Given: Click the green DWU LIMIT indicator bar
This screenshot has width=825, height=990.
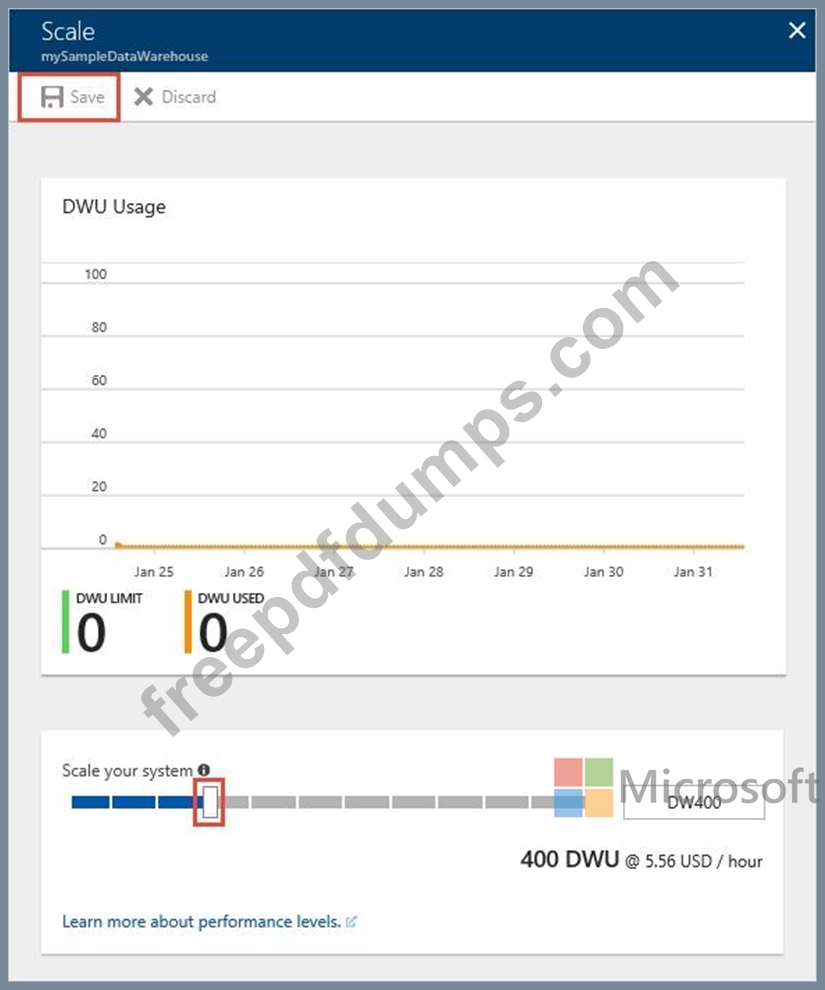Looking at the screenshot, I should coord(66,621).
